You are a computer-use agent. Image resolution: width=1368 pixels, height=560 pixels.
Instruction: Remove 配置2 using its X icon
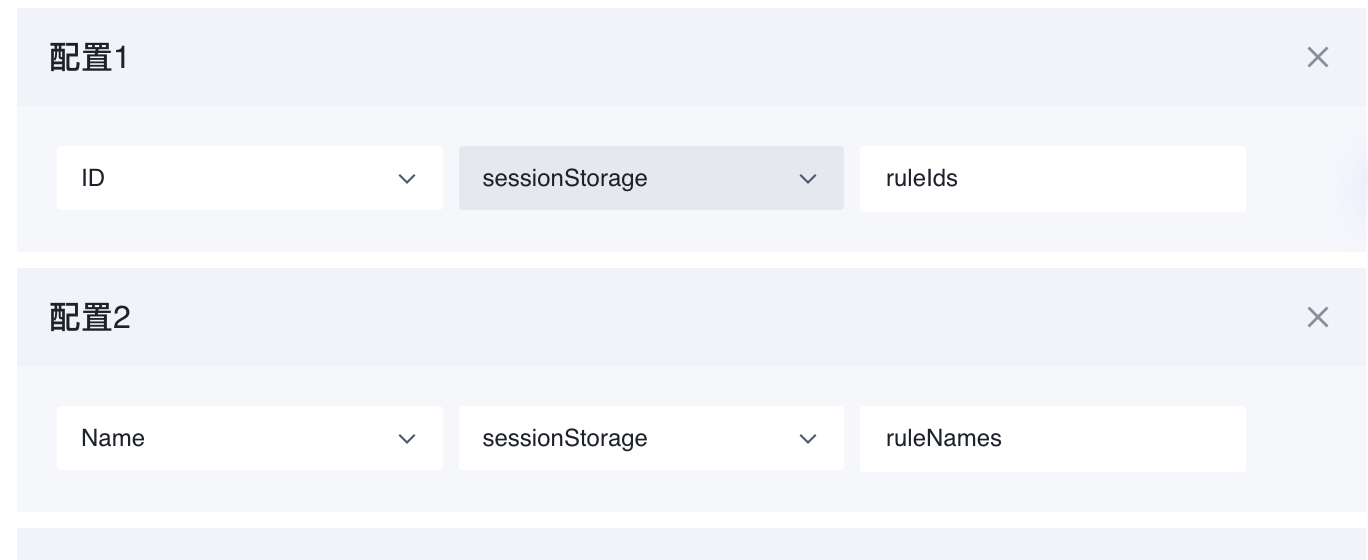(x=1317, y=318)
